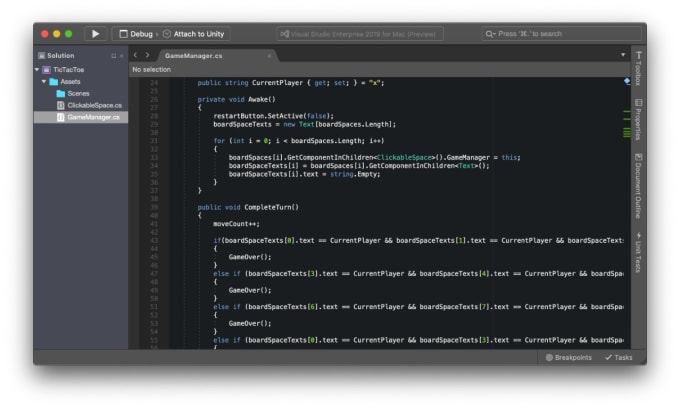Click the GameManager.cs file icon in the tree
Screen dimensions: 680x409
pos(61,117)
